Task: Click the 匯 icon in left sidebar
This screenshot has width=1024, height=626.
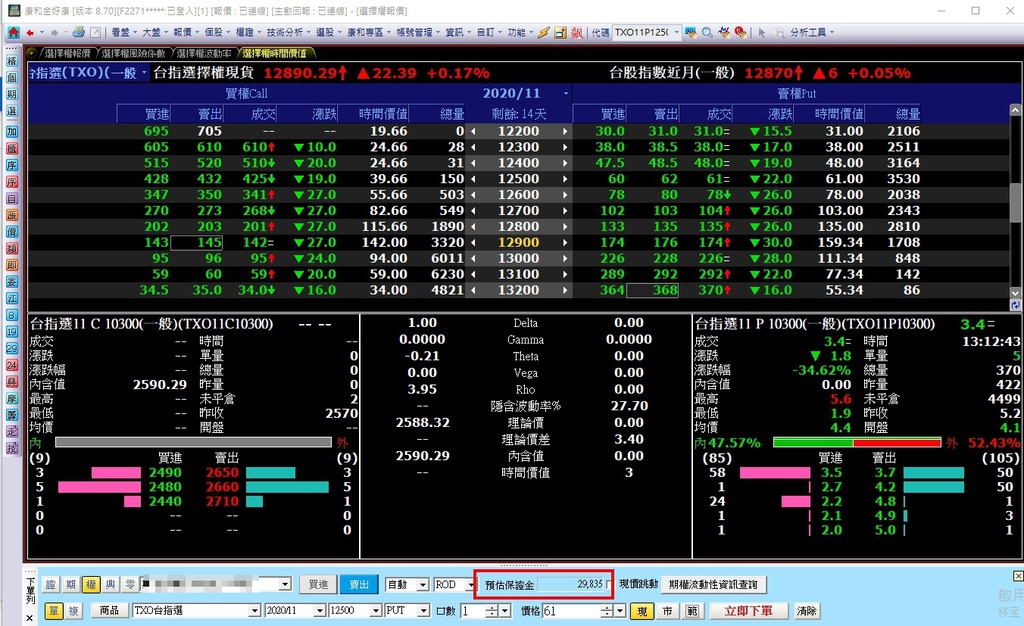Action: [x=12, y=298]
